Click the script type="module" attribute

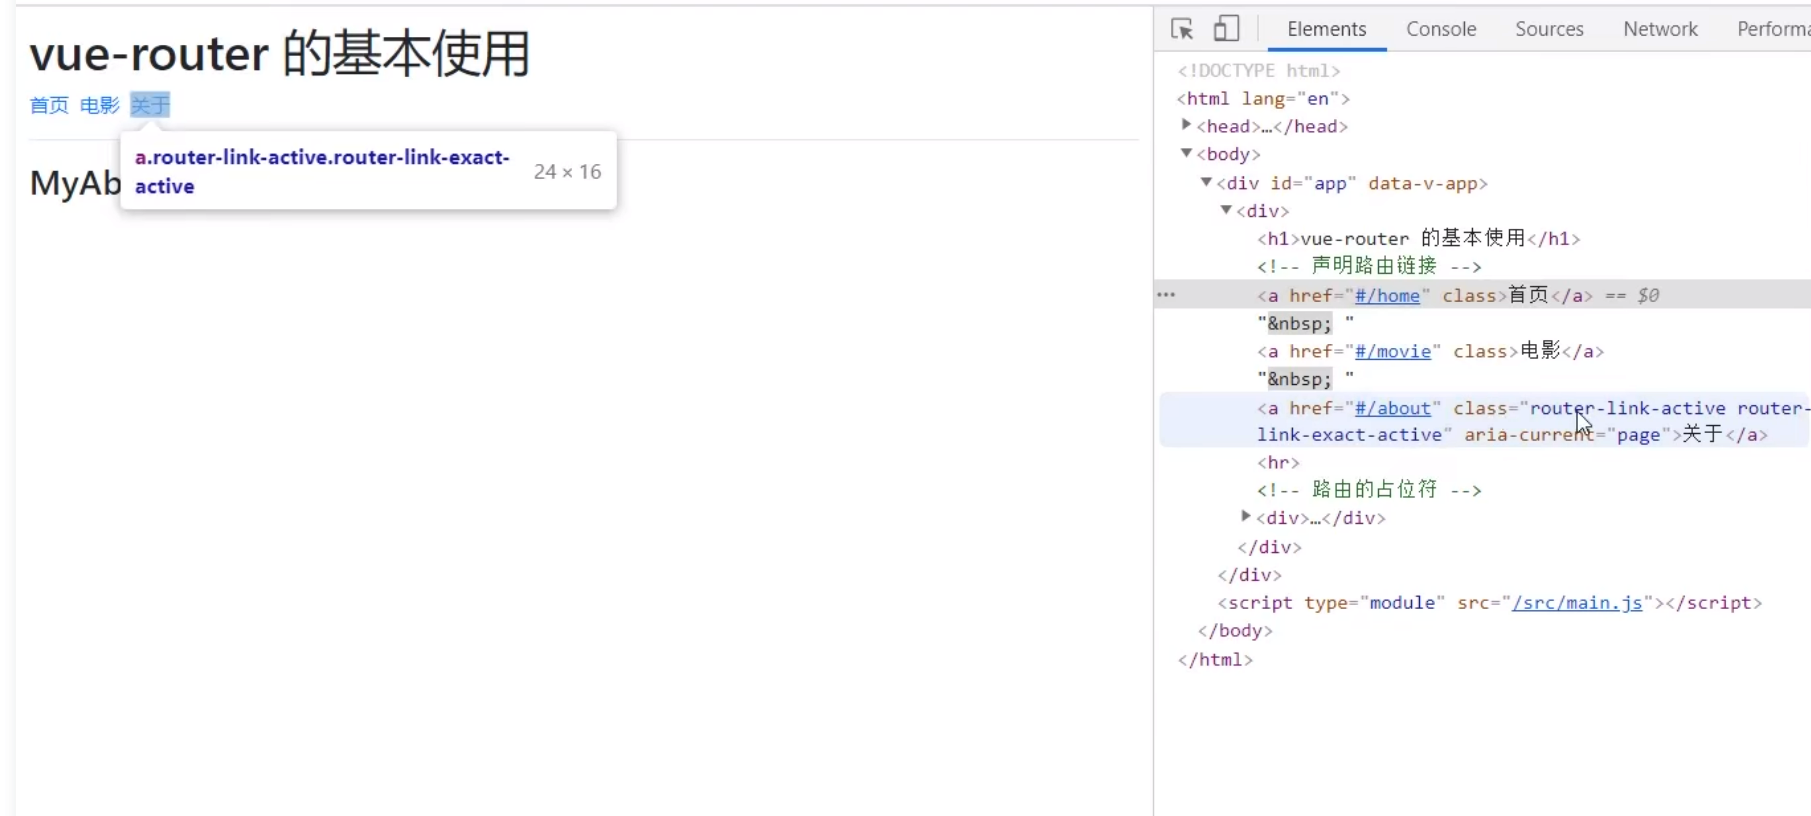1374,603
